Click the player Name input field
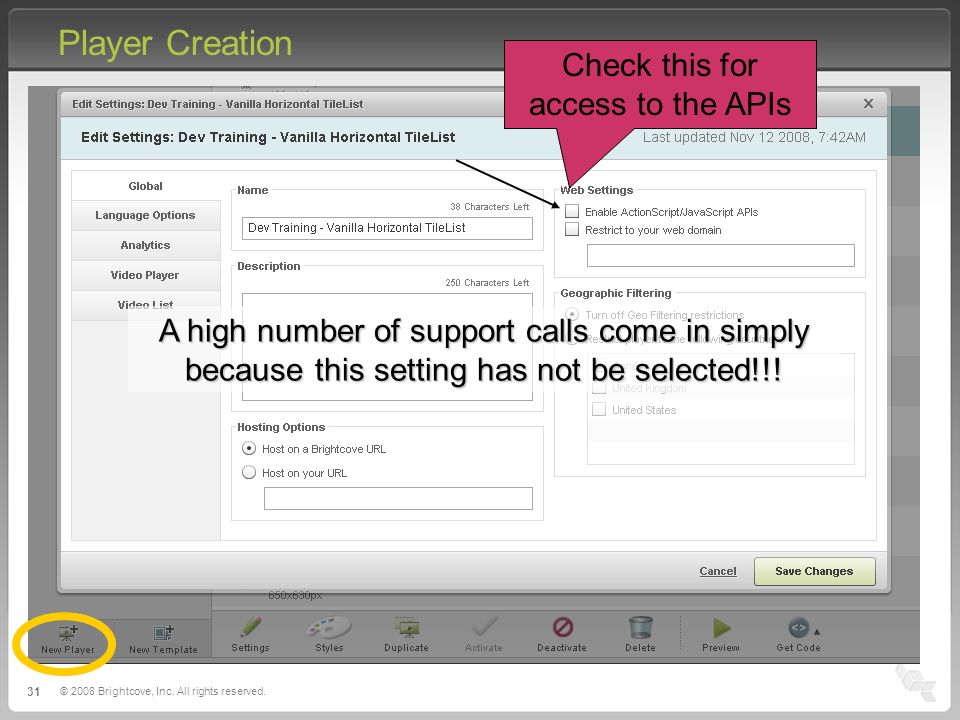The height and width of the screenshot is (720, 960). pos(387,228)
